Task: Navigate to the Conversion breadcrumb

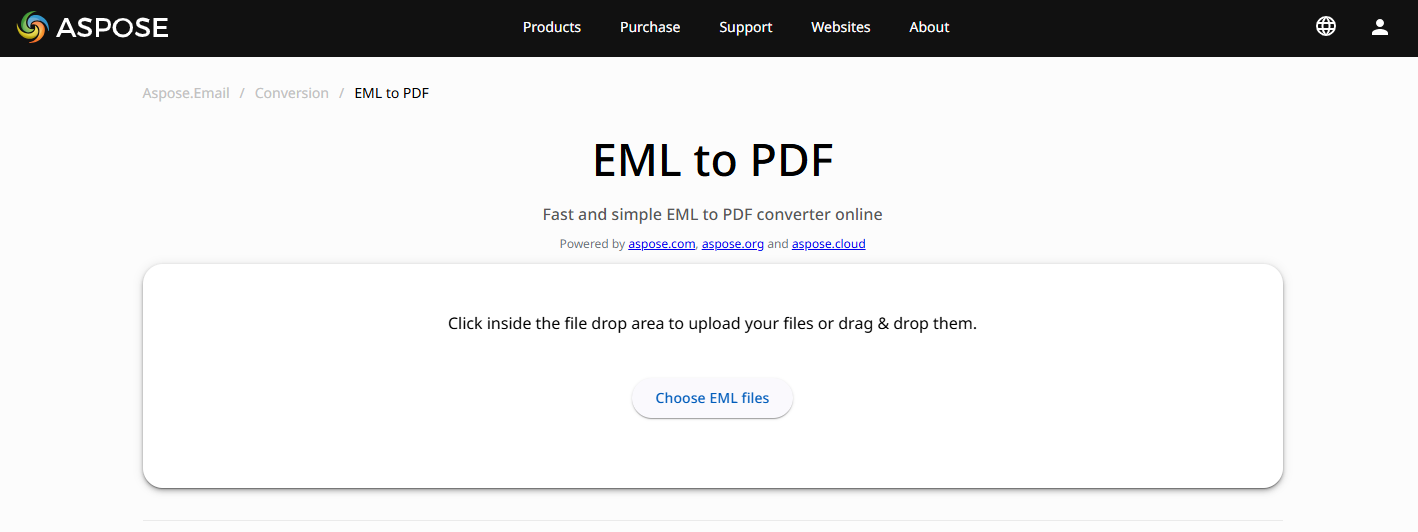Action: tap(292, 93)
